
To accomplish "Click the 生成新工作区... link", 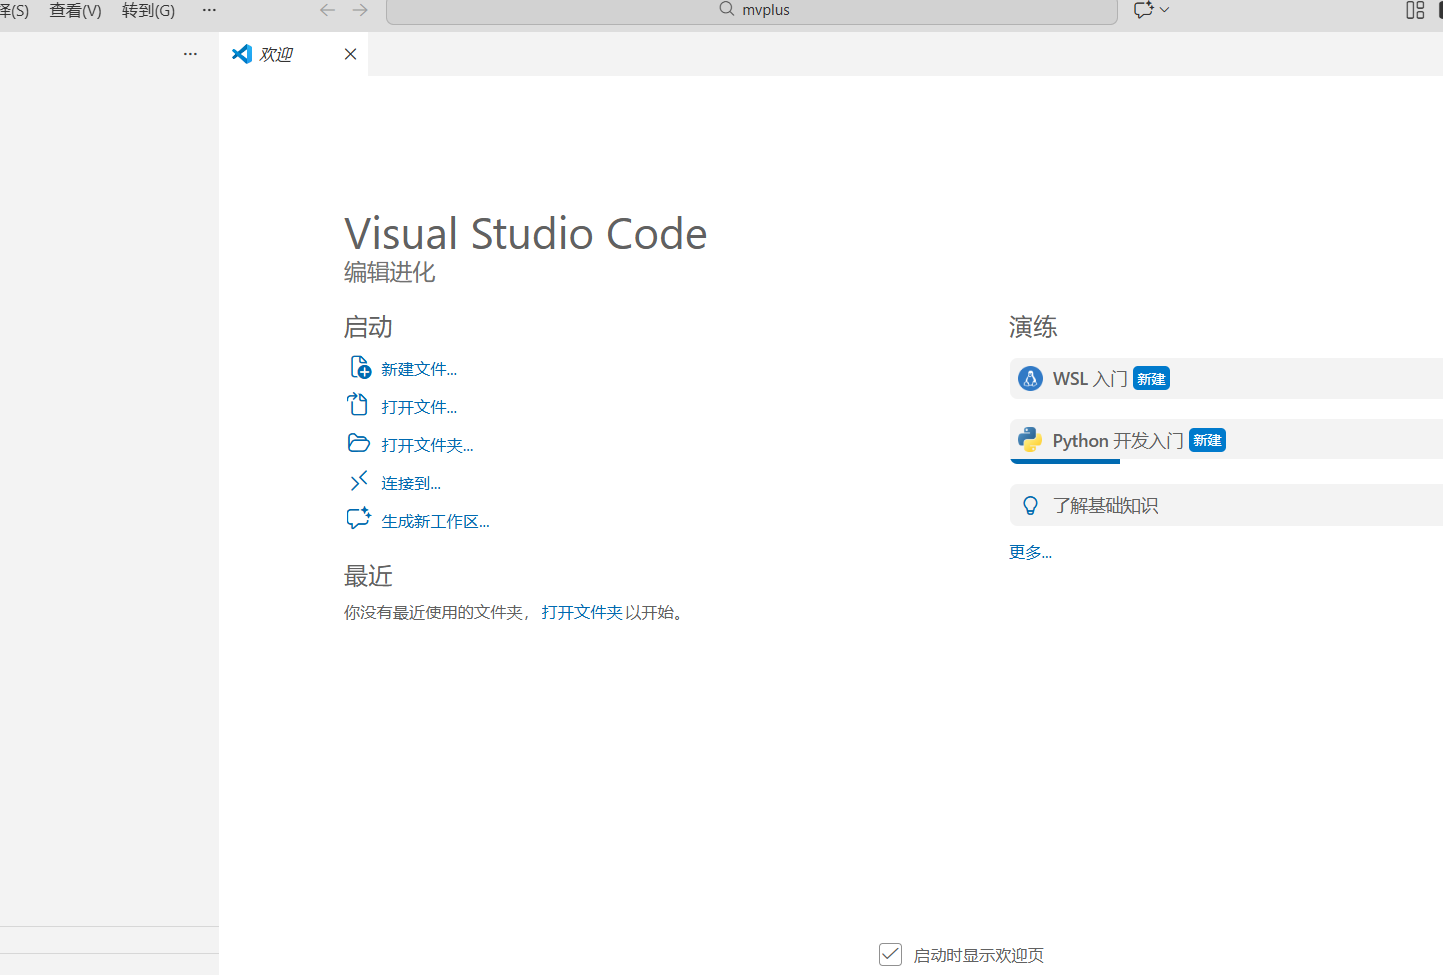I will pyautogui.click(x=435, y=521).
